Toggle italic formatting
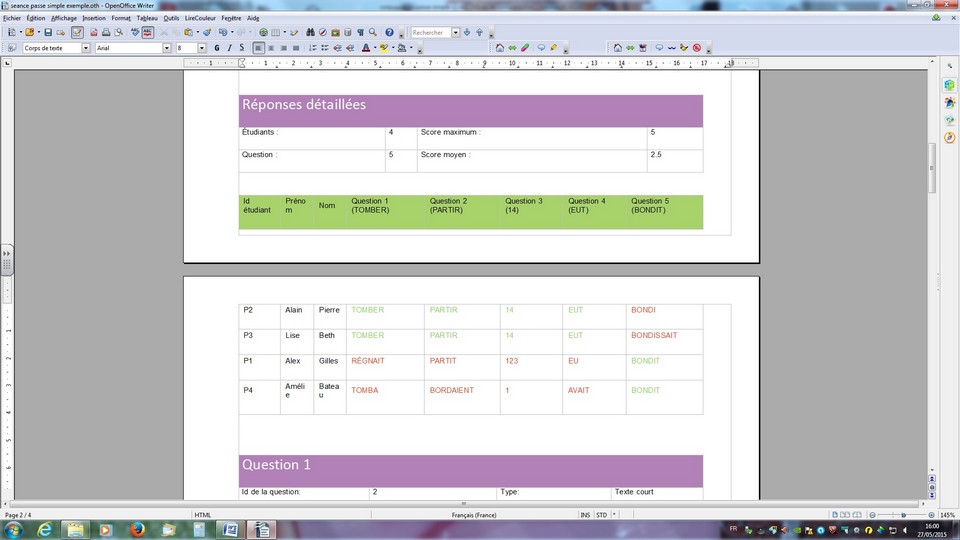This screenshot has width=960, height=540. (x=229, y=47)
